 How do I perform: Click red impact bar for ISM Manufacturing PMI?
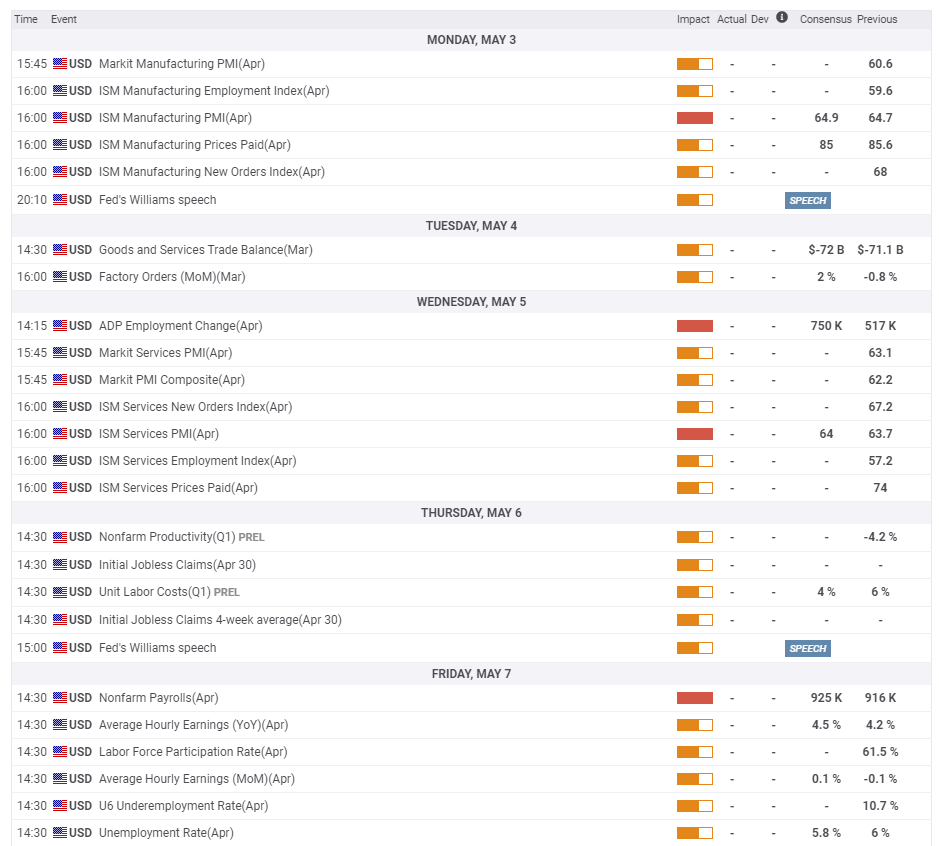click(694, 118)
